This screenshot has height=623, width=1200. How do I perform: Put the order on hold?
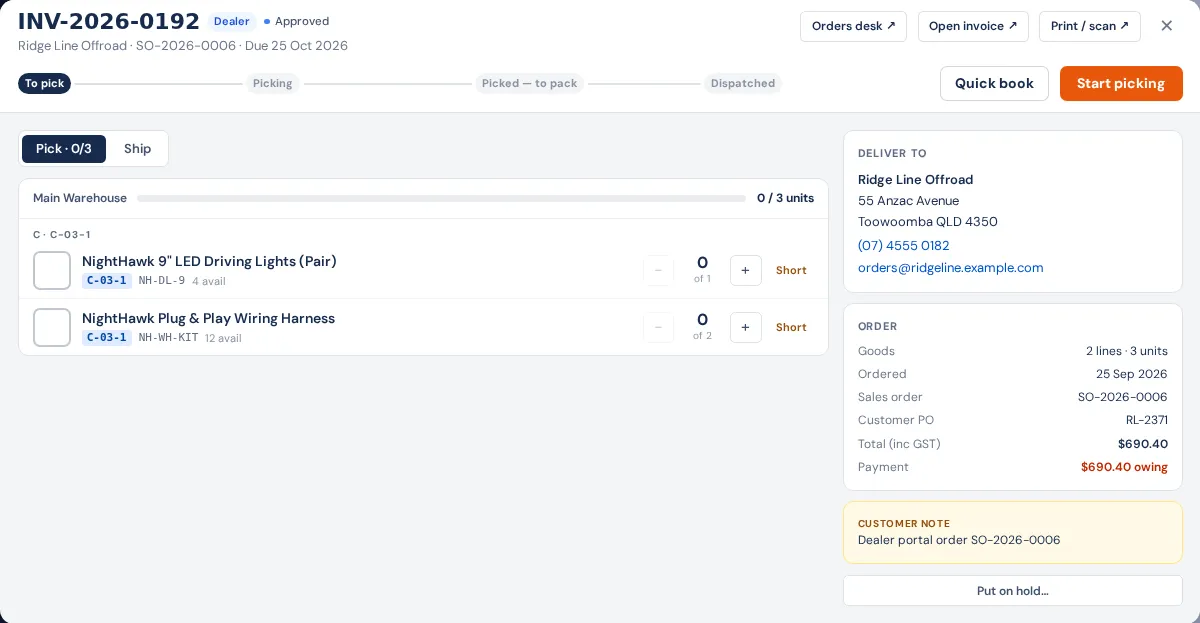(1013, 590)
